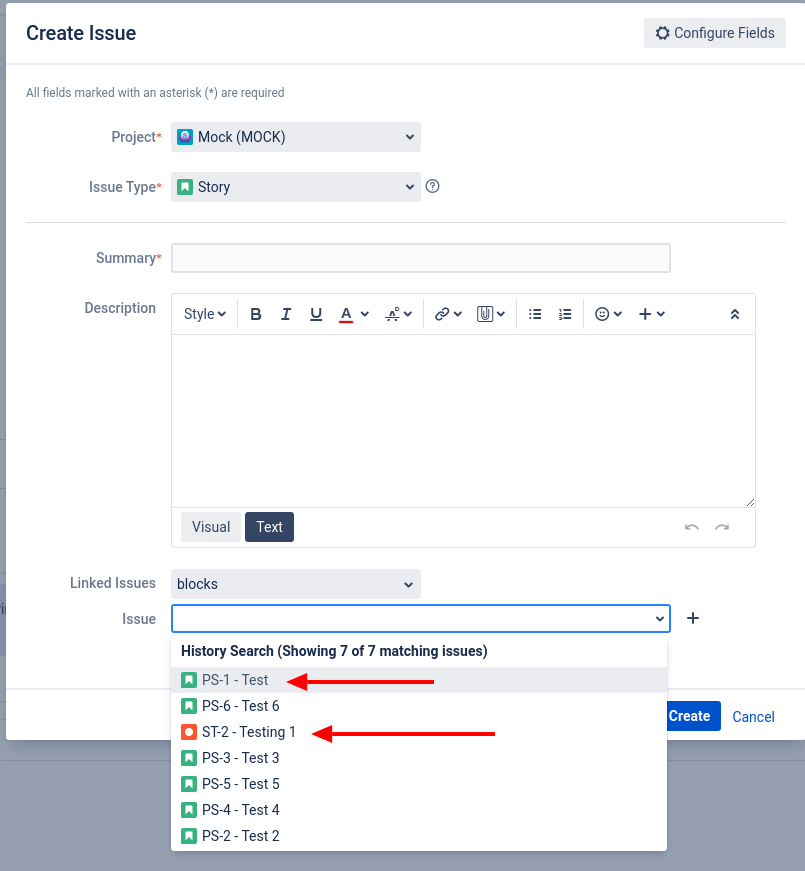805x871 pixels.
Task: Select issue ST-2 - Testing 1
Action: (x=419, y=732)
